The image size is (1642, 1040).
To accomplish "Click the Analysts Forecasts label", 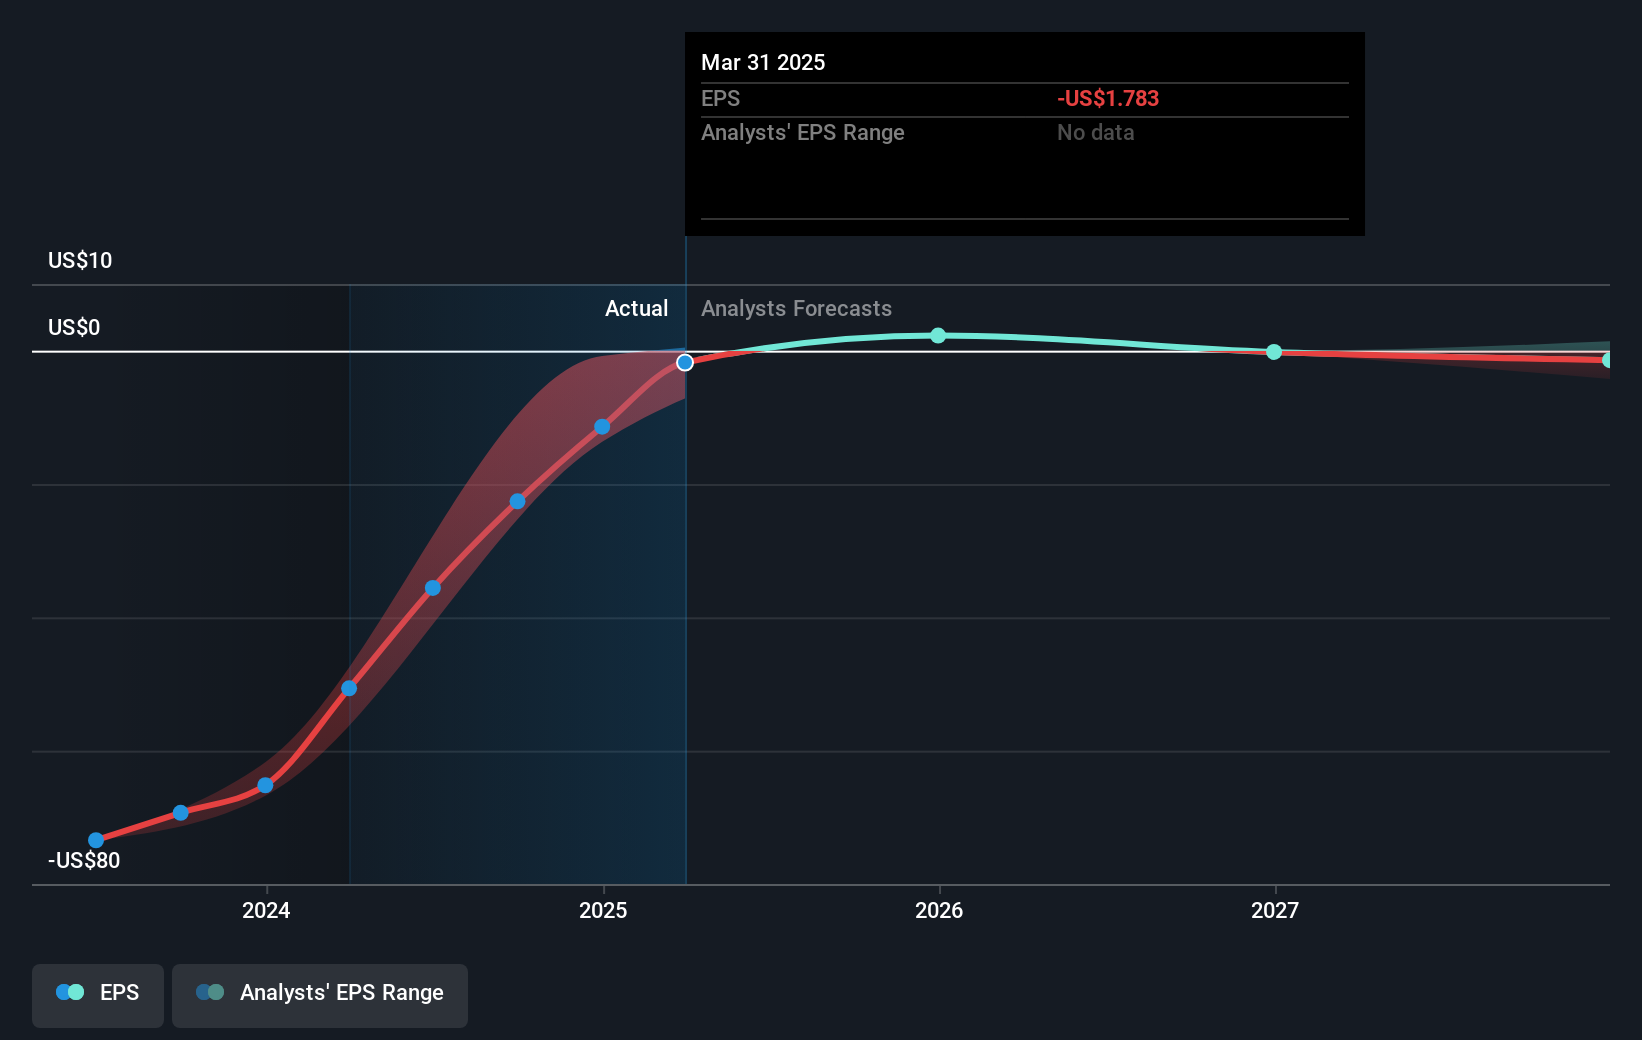I will [796, 308].
